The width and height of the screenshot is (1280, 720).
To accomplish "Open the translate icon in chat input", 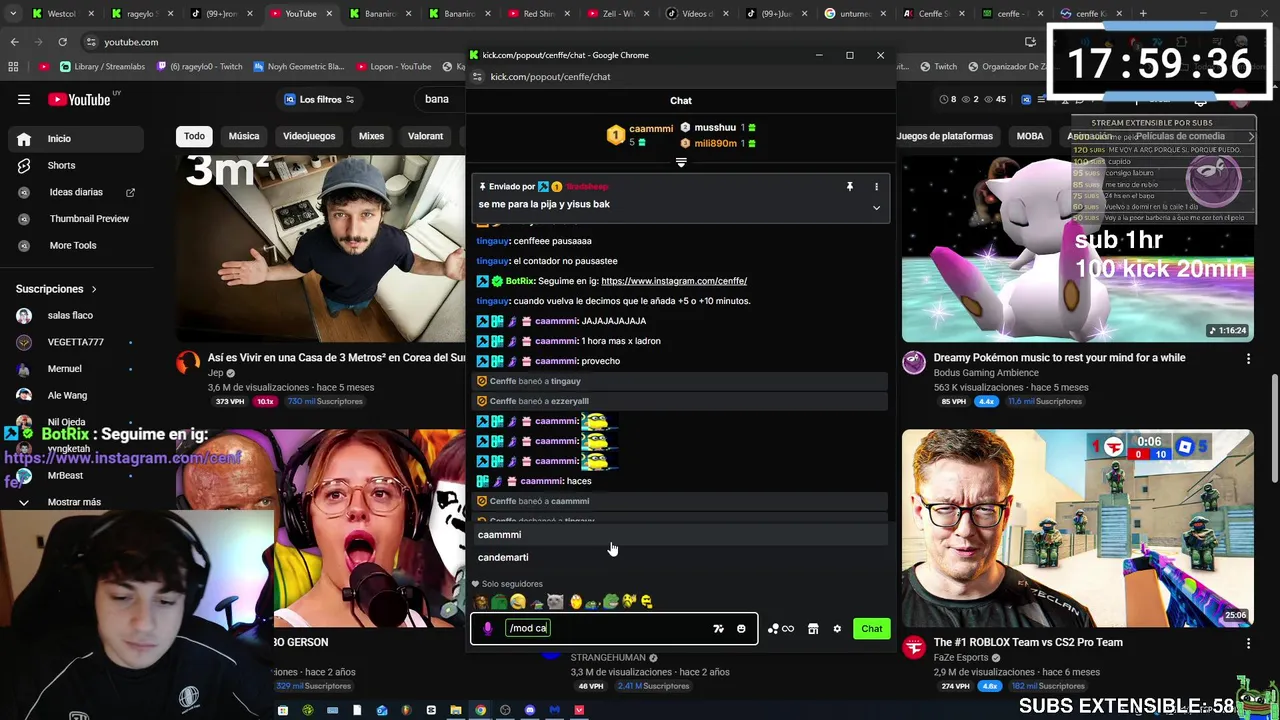I will [718, 629].
